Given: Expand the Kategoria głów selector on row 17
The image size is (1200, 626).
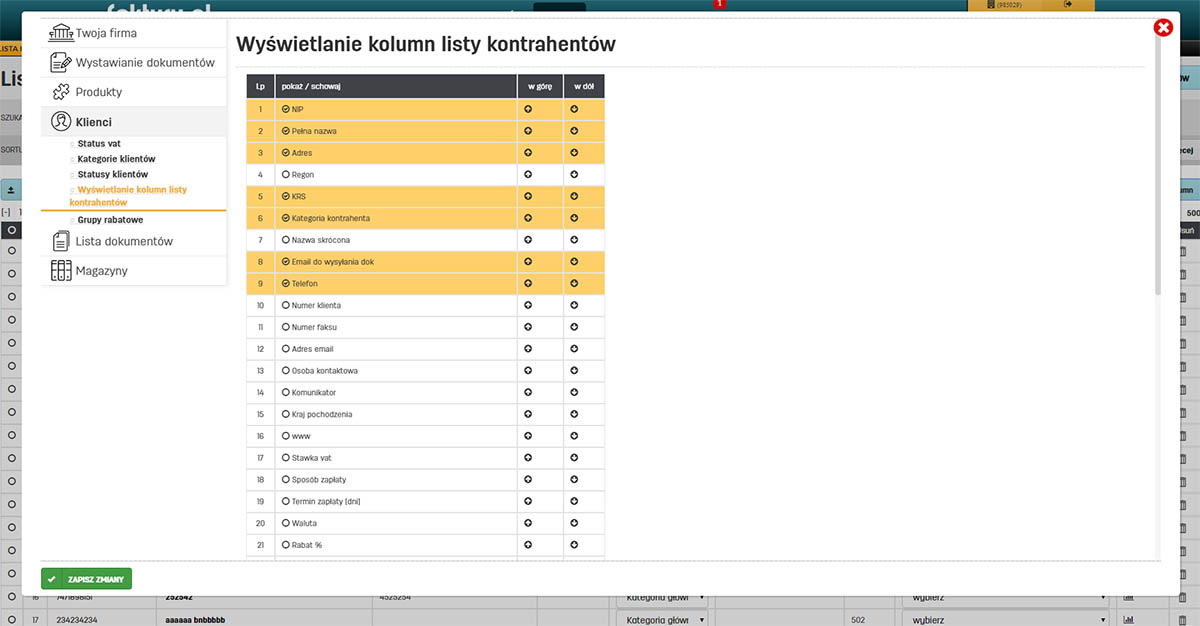Looking at the screenshot, I should (x=662, y=618).
